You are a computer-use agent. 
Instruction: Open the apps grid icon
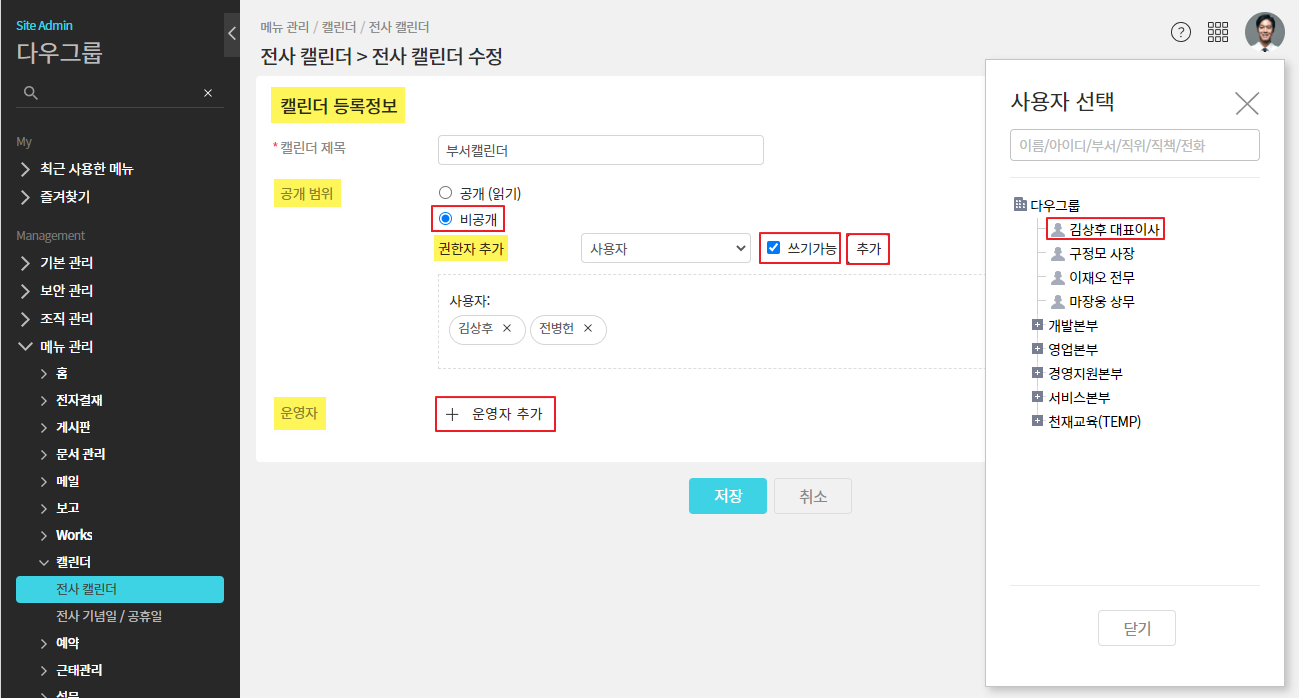[x=1218, y=32]
